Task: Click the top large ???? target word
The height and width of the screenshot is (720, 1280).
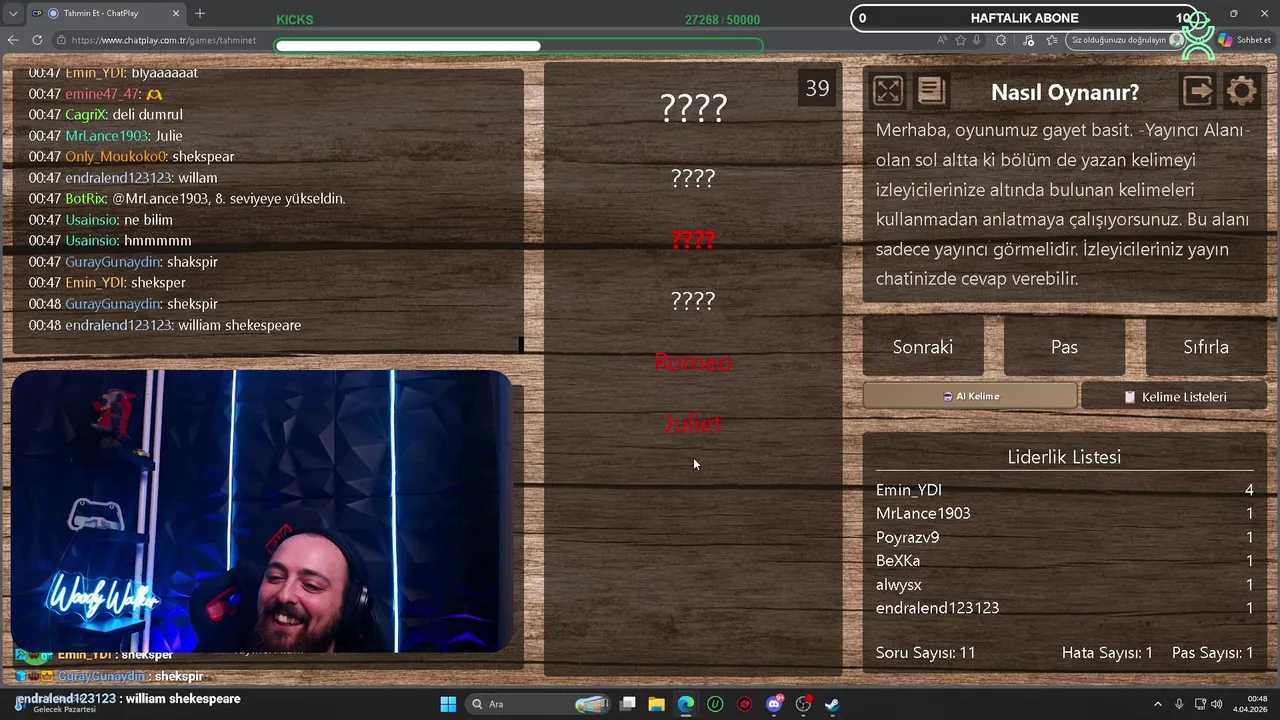Action: (693, 108)
